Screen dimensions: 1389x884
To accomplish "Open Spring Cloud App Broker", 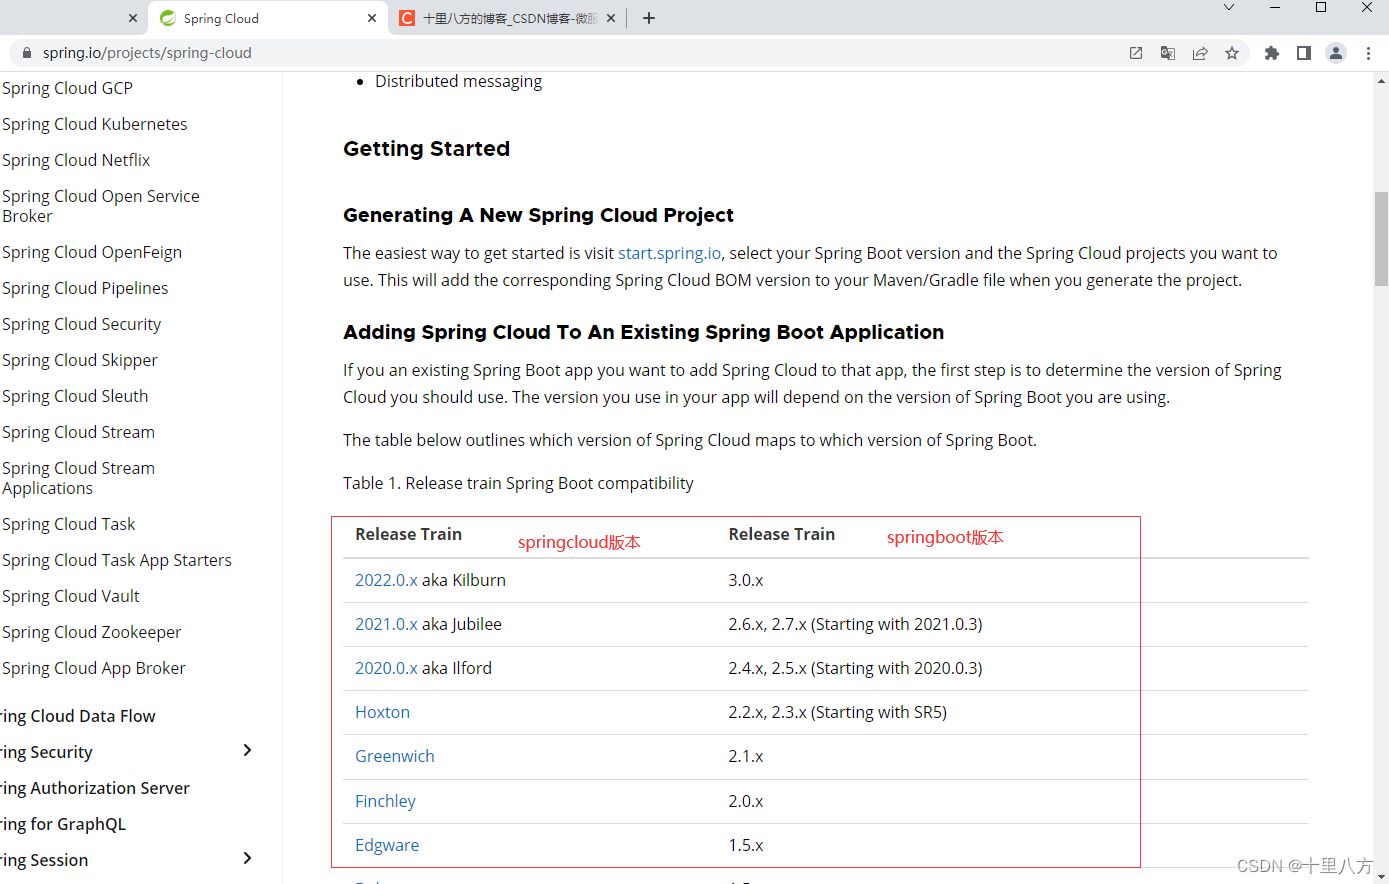I will (94, 668).
